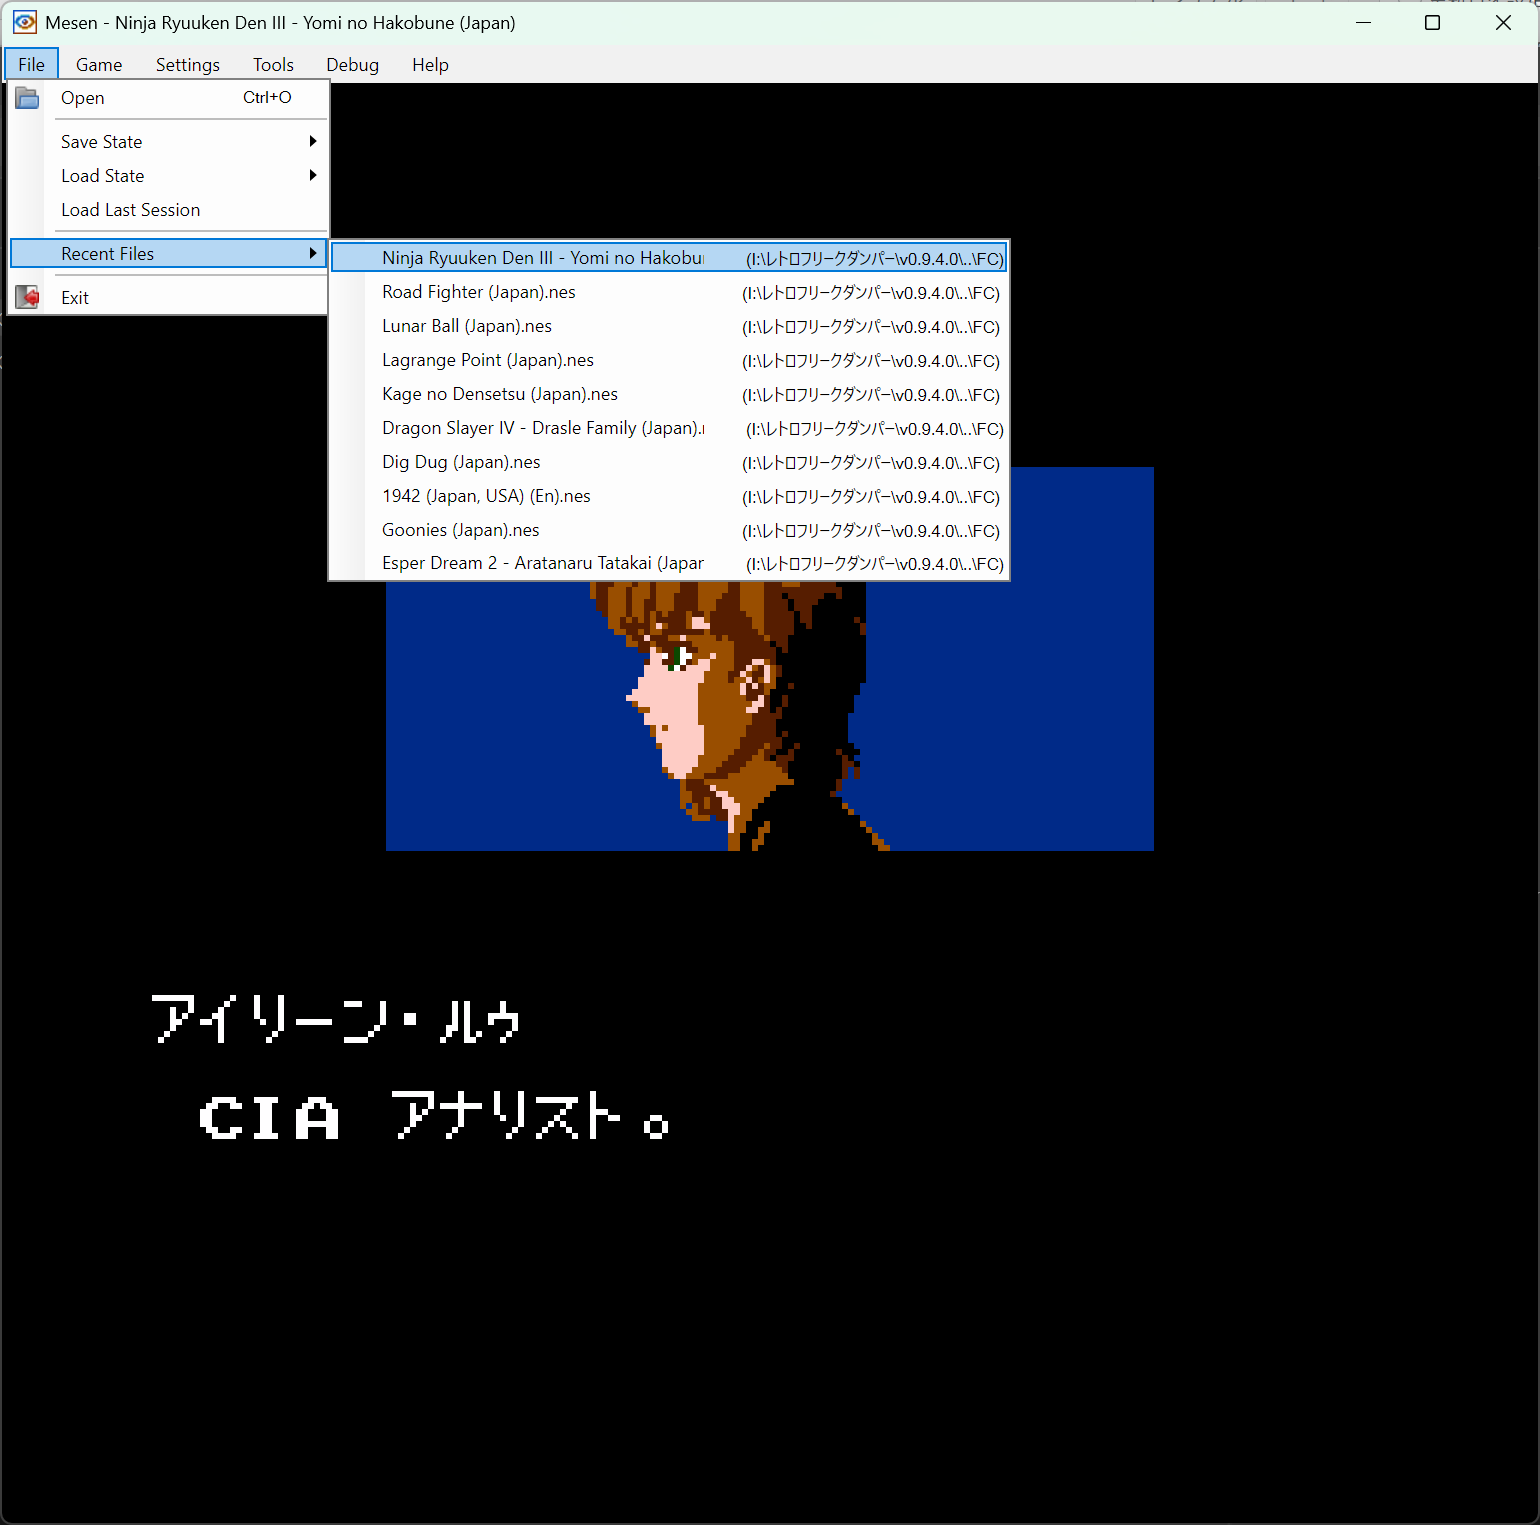The width and height of the screenshot is (1540, 1525).
Task: Open the Game menu
Action: click(99, 65)
